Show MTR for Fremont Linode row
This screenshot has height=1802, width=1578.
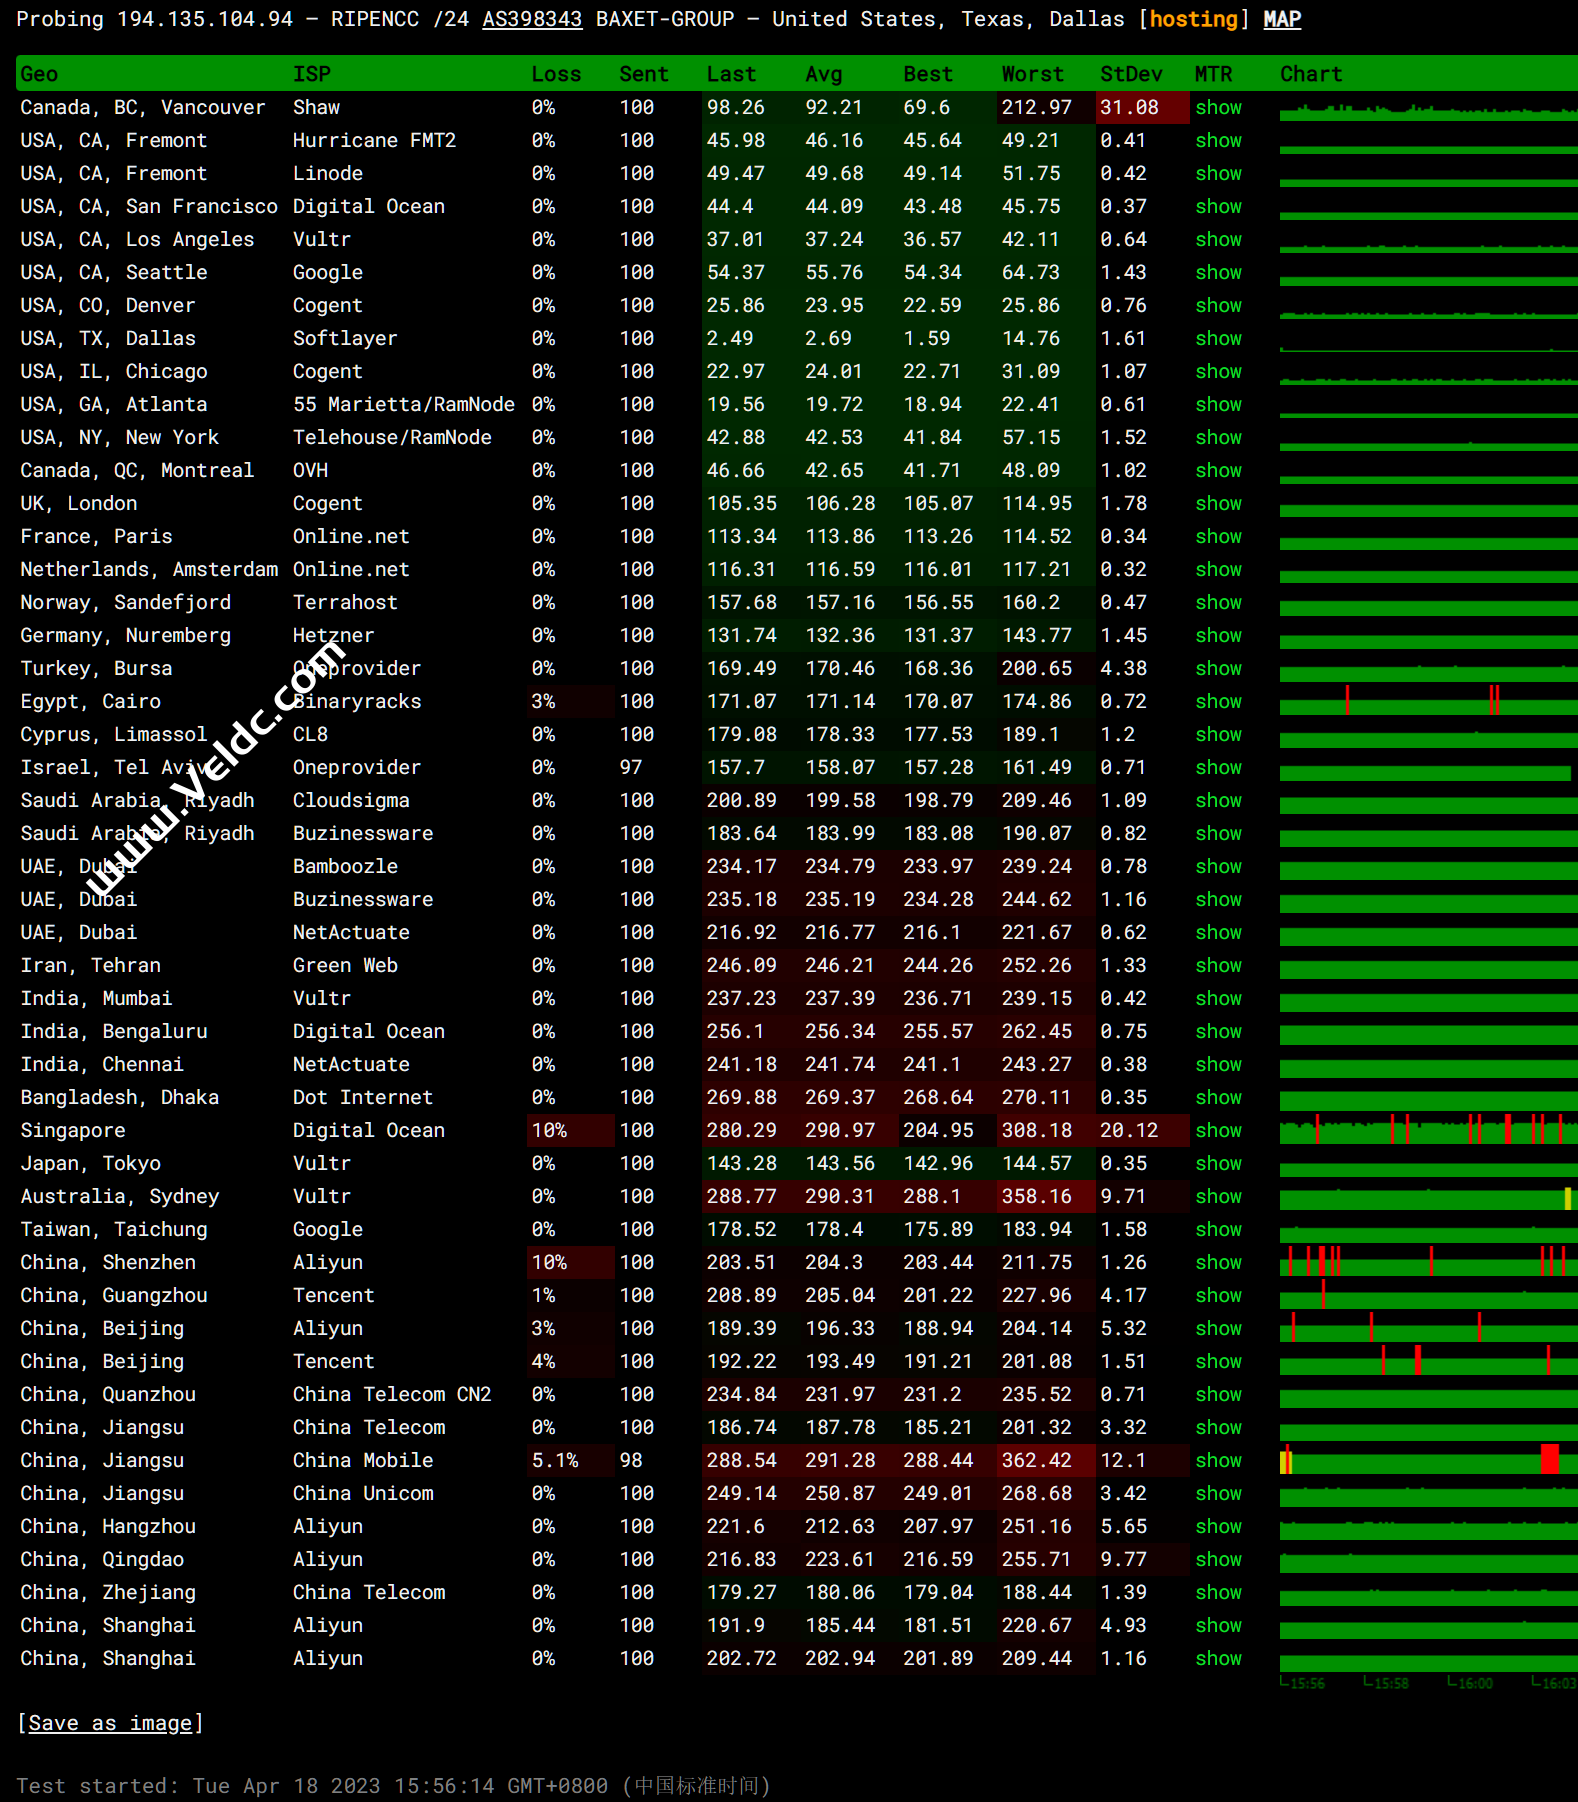pos(1218,173)
